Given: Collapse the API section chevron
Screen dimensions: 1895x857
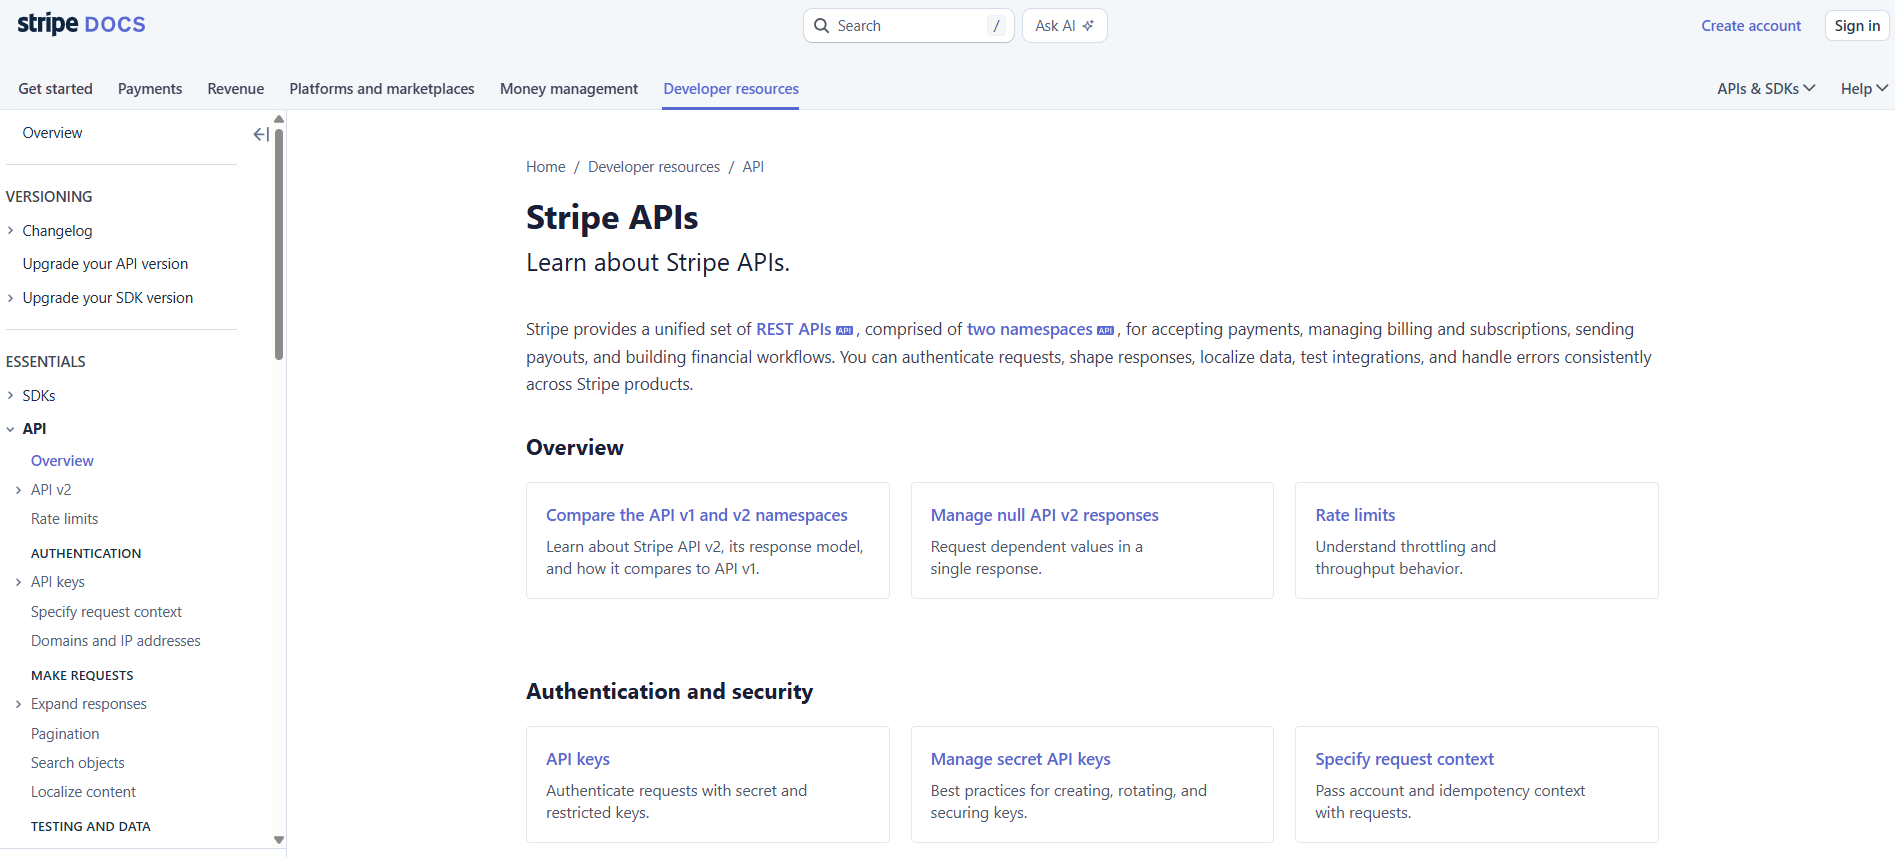Looking at the screenshot, I should coord(11,429).
